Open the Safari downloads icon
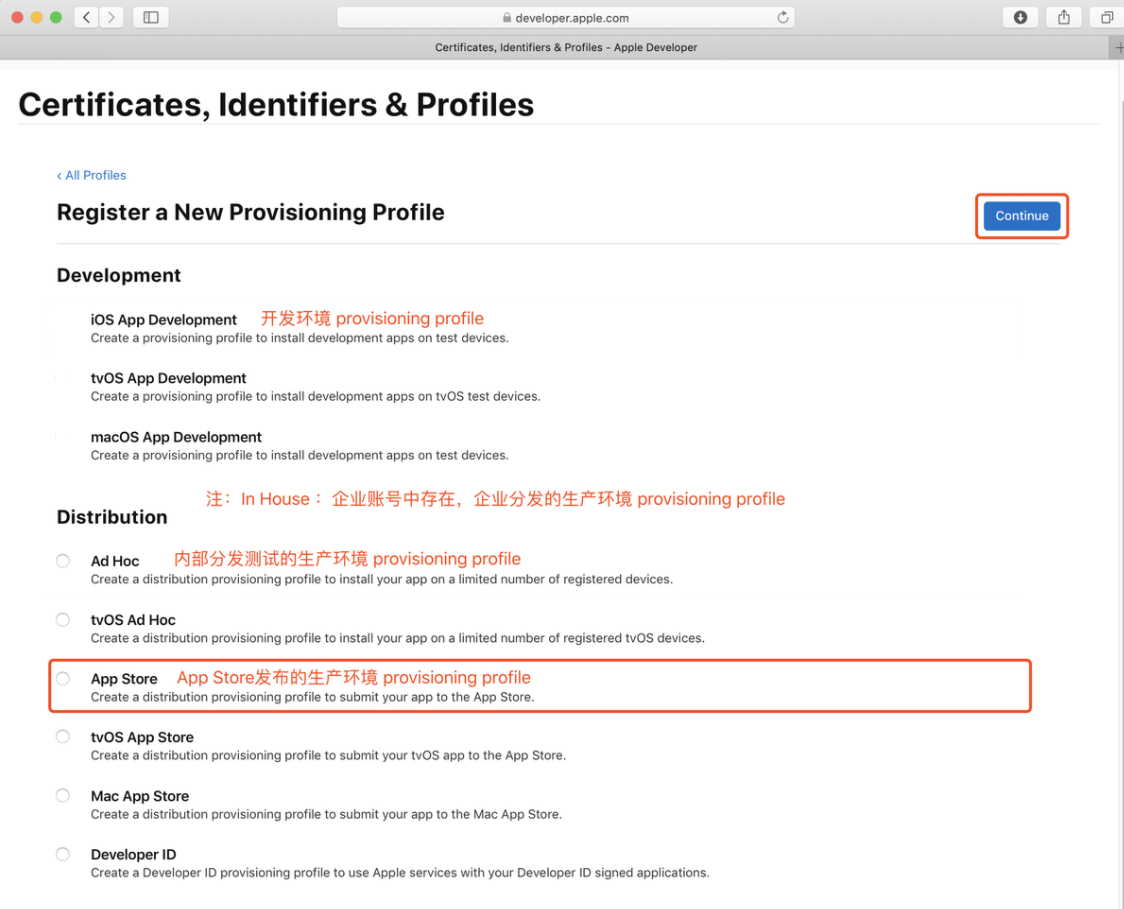1124x909 pixels. coord(1020,17)
